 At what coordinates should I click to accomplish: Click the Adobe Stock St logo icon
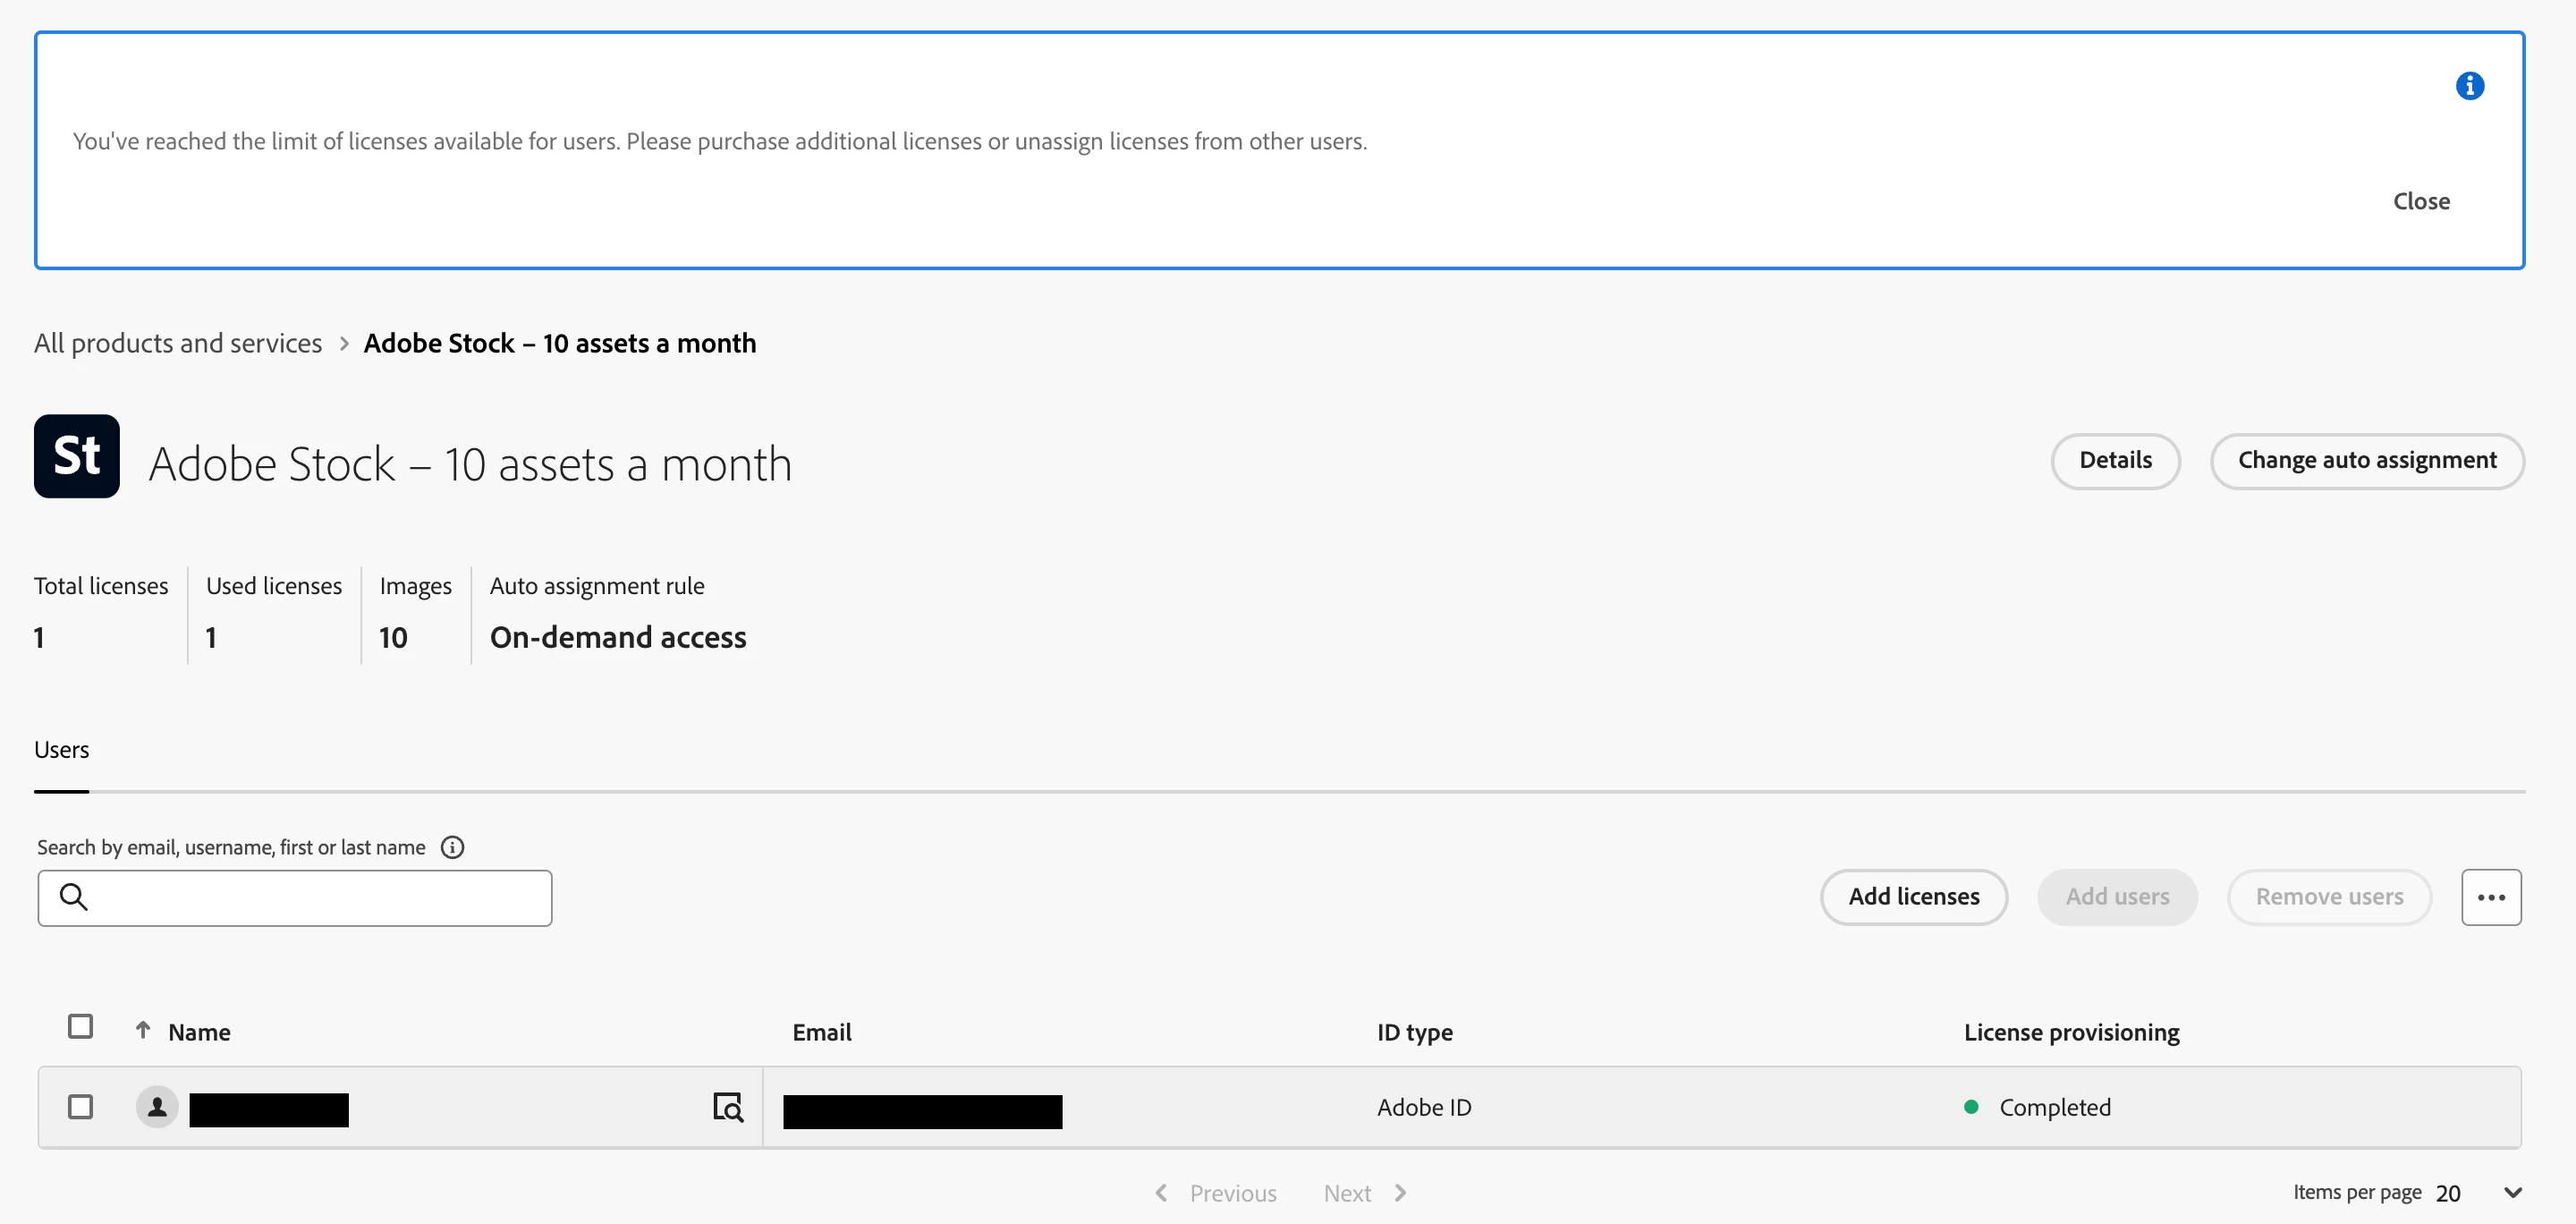pos(77,456)
